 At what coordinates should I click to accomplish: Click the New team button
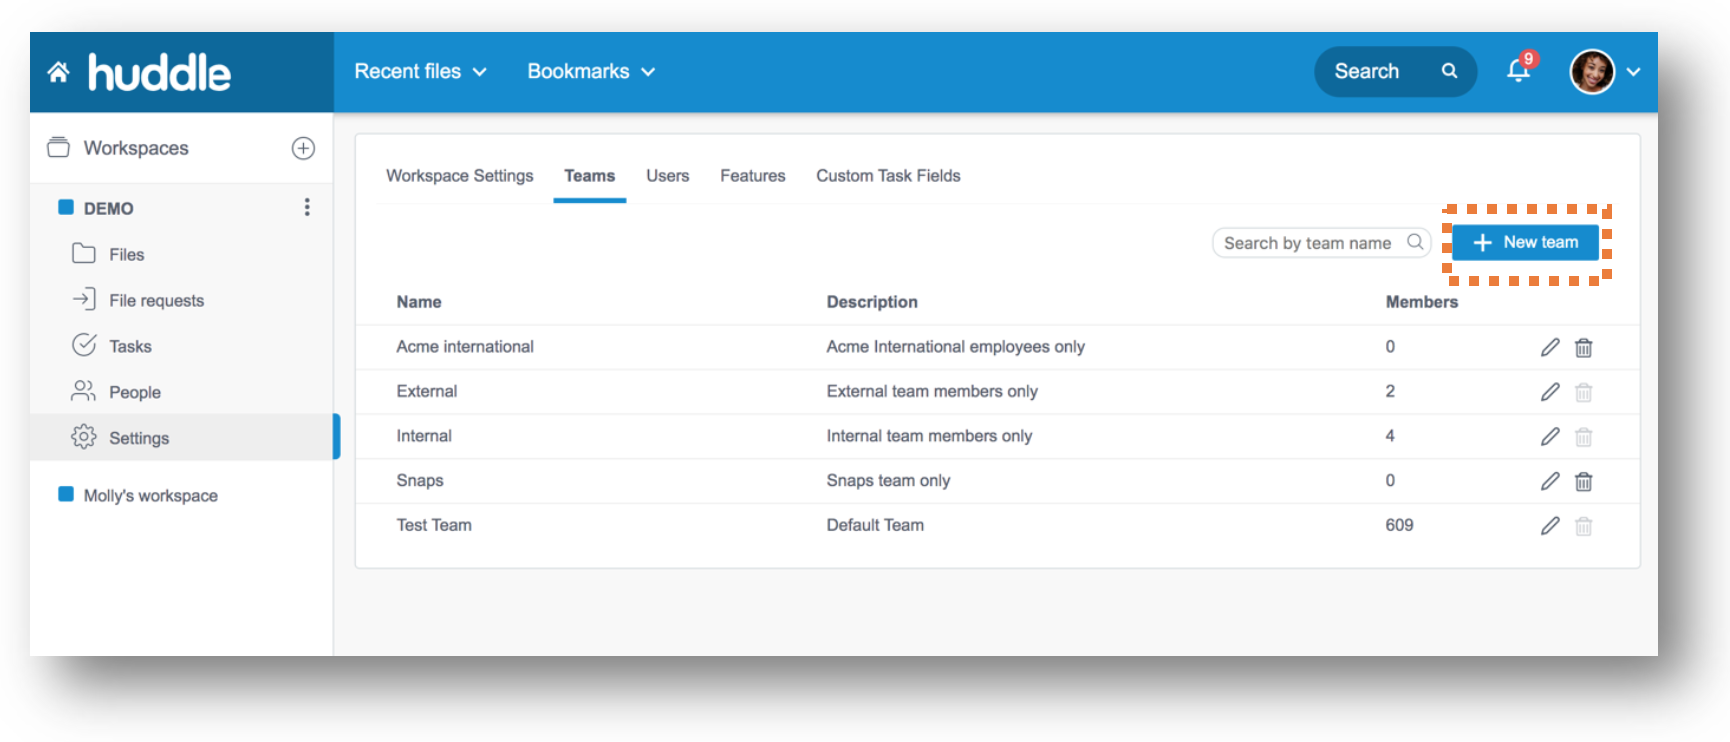pos(1525,242)
